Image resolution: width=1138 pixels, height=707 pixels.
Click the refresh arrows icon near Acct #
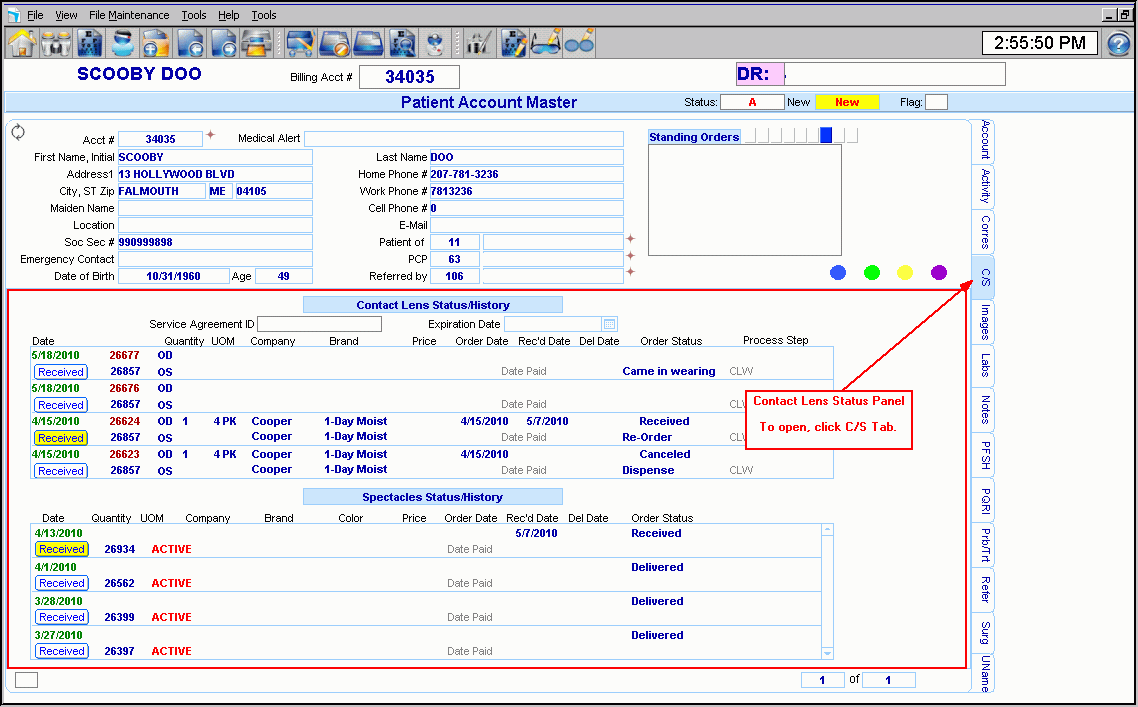tap(18, 132)
